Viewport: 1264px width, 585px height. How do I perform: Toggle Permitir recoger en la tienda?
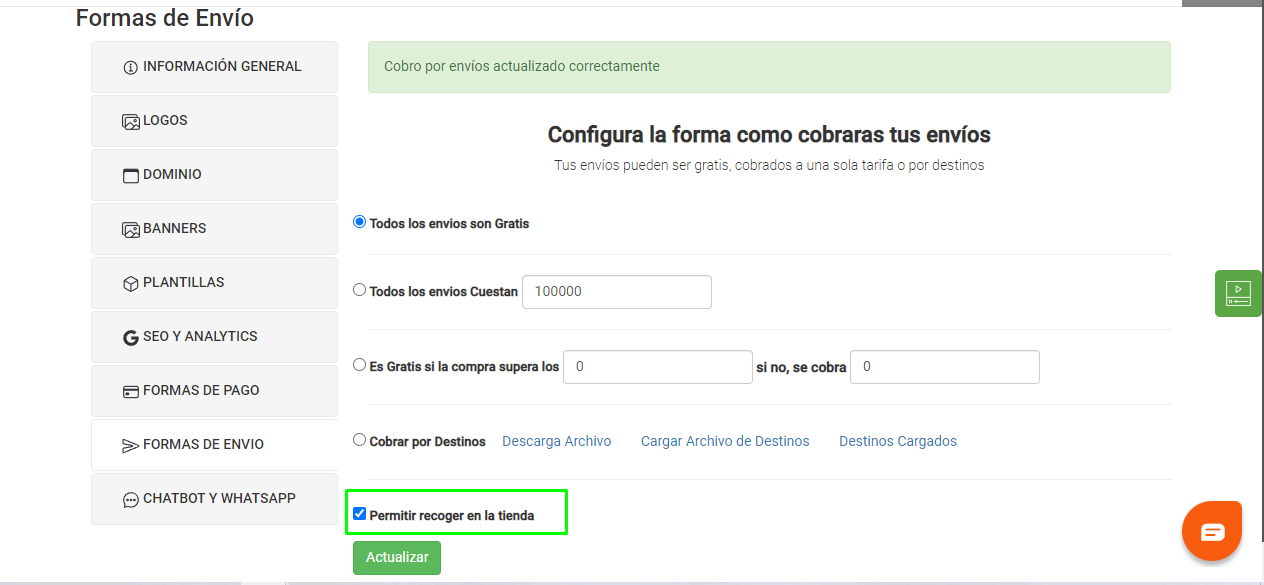360,512
